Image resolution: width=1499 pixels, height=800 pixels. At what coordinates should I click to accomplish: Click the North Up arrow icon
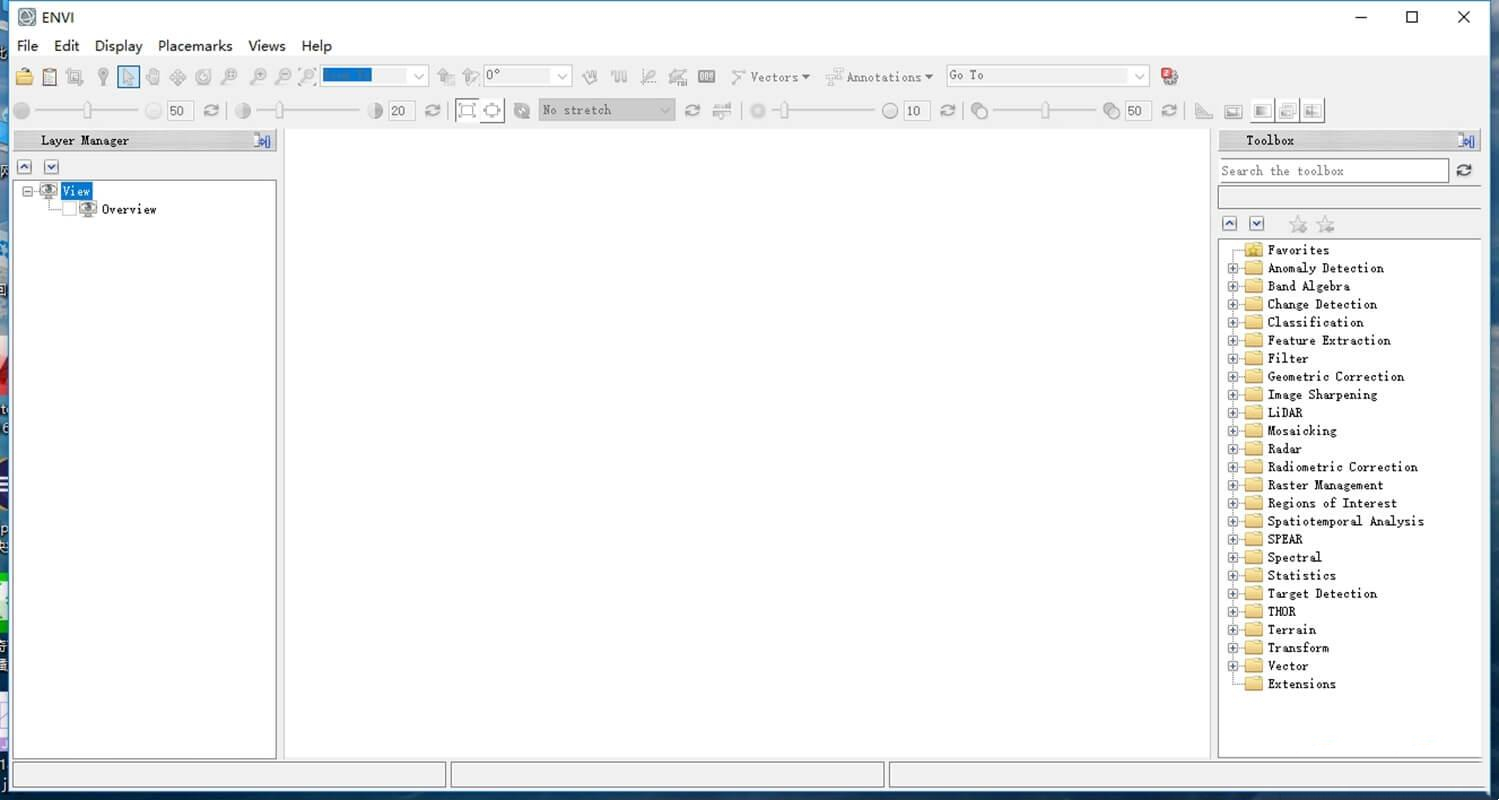pyautogui.click(x=446, y=76)
